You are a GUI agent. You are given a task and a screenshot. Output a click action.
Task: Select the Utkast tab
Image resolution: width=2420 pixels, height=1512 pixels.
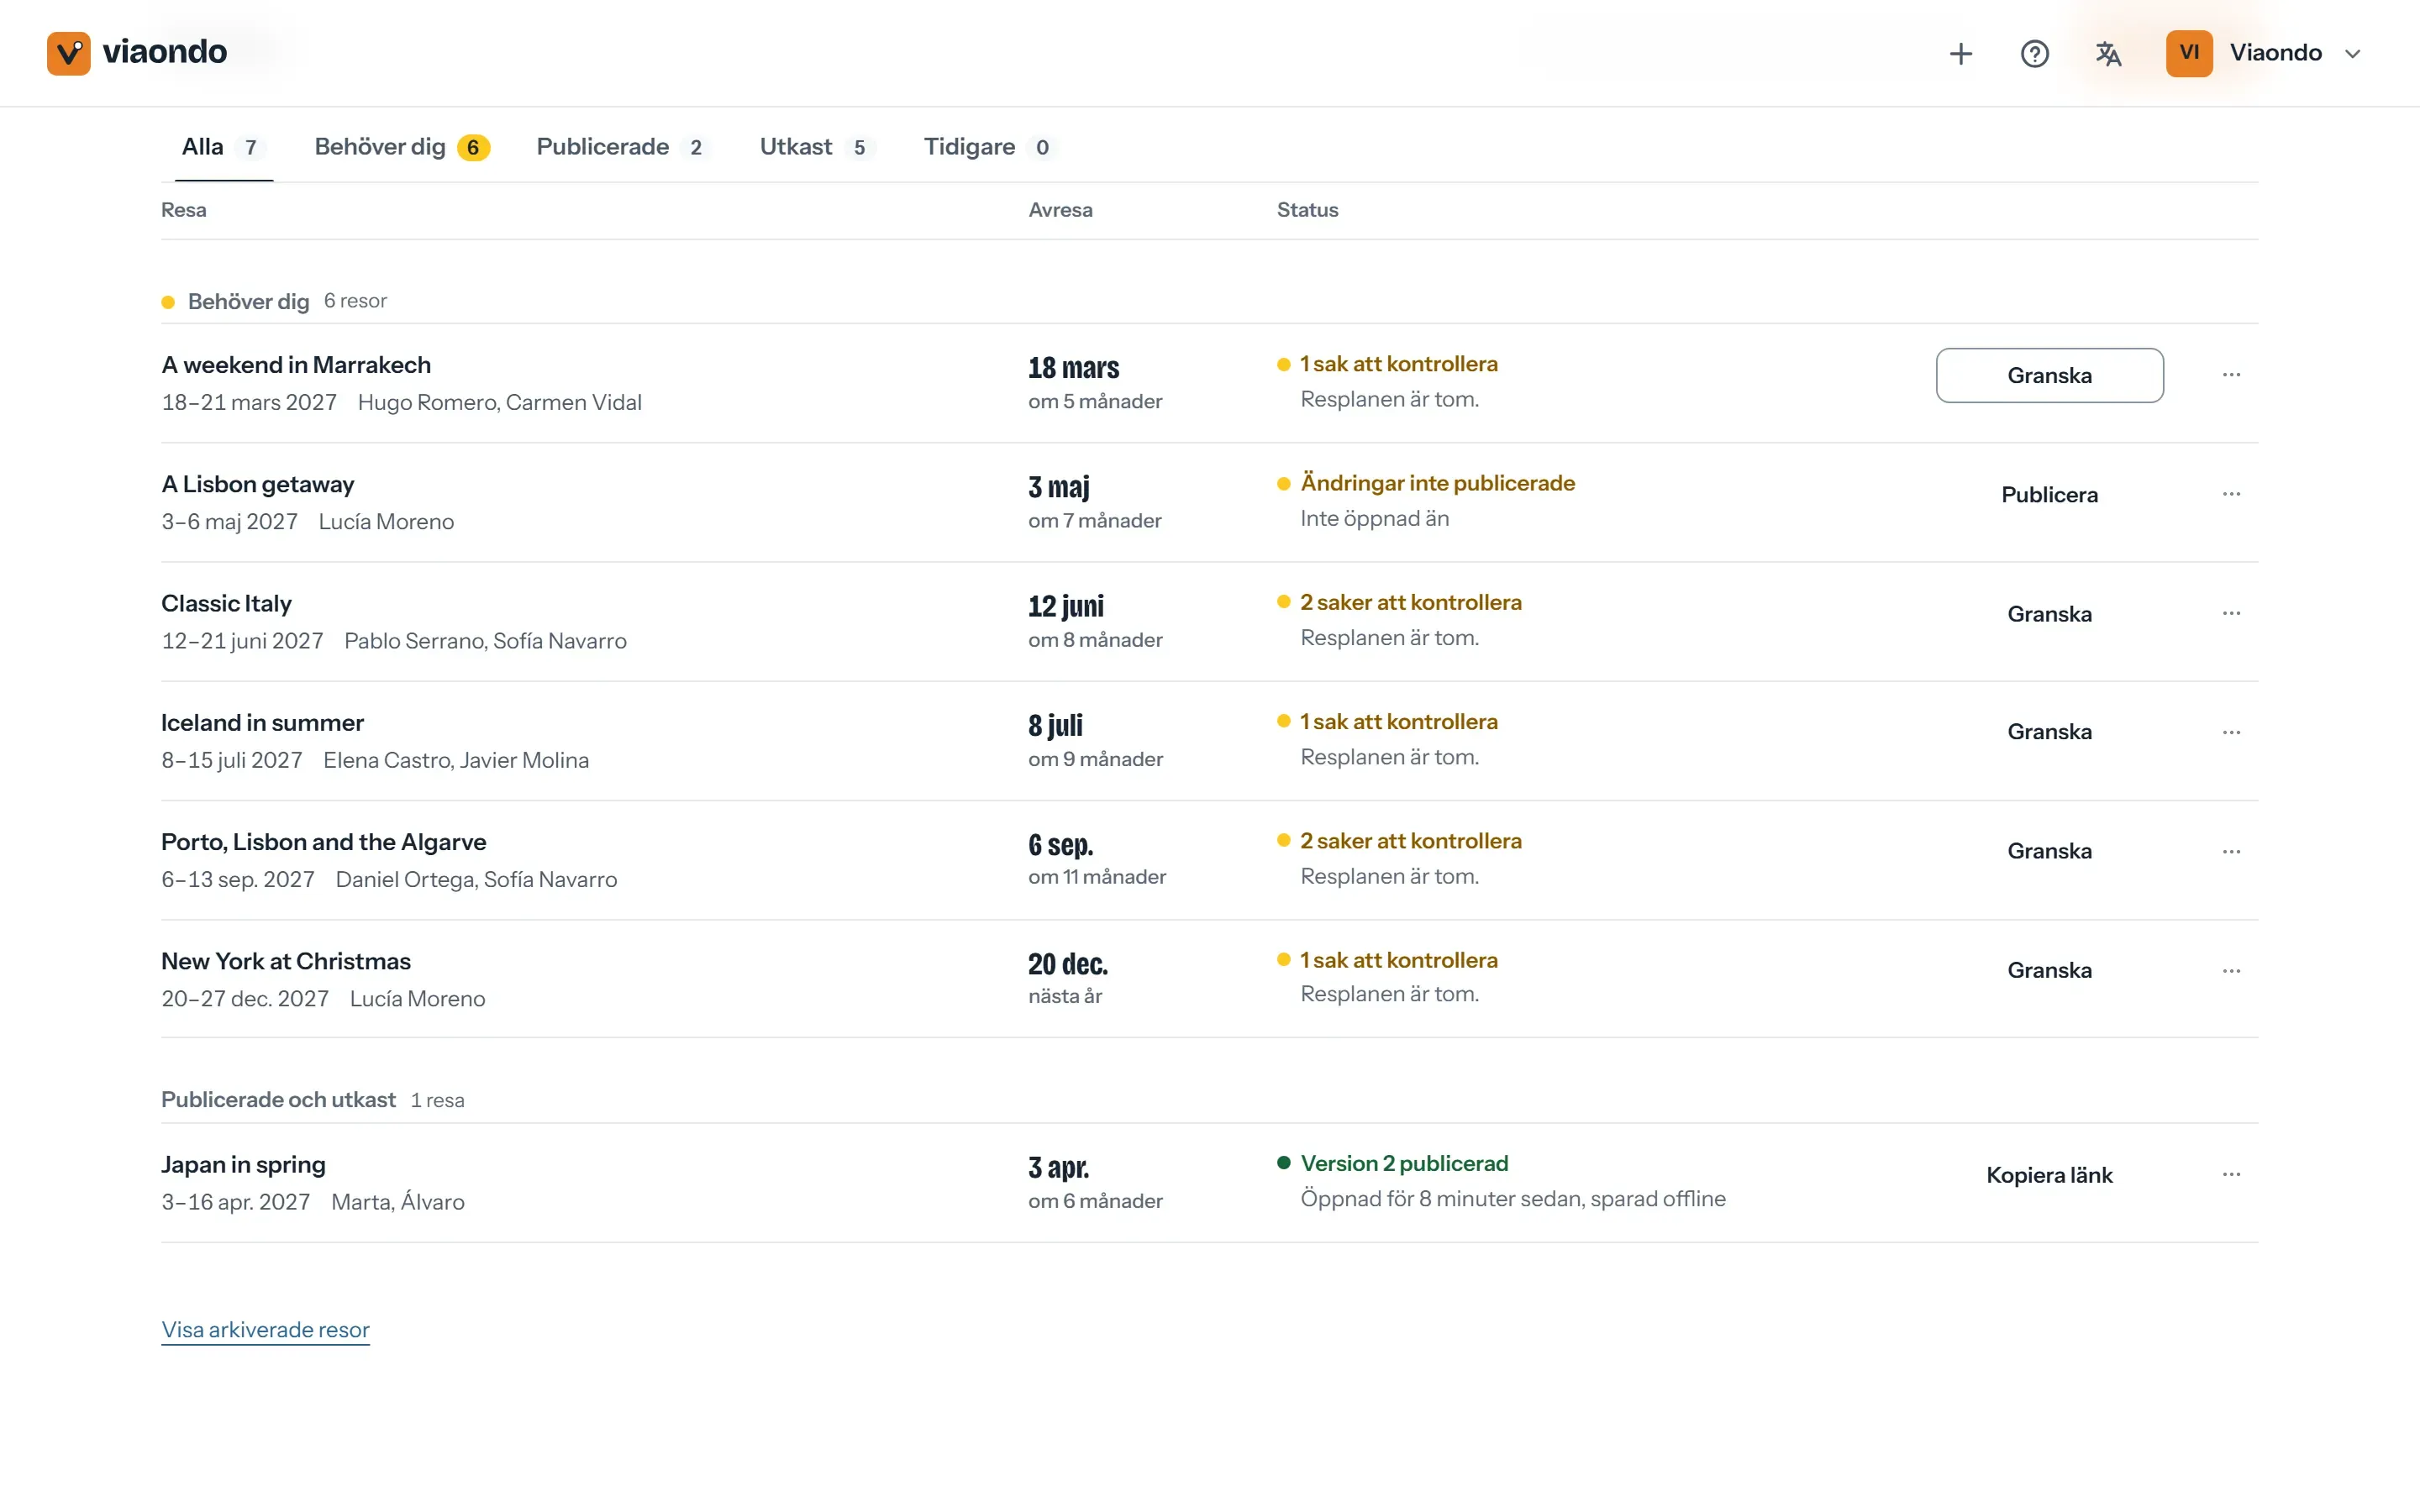[x=817, y=147]
